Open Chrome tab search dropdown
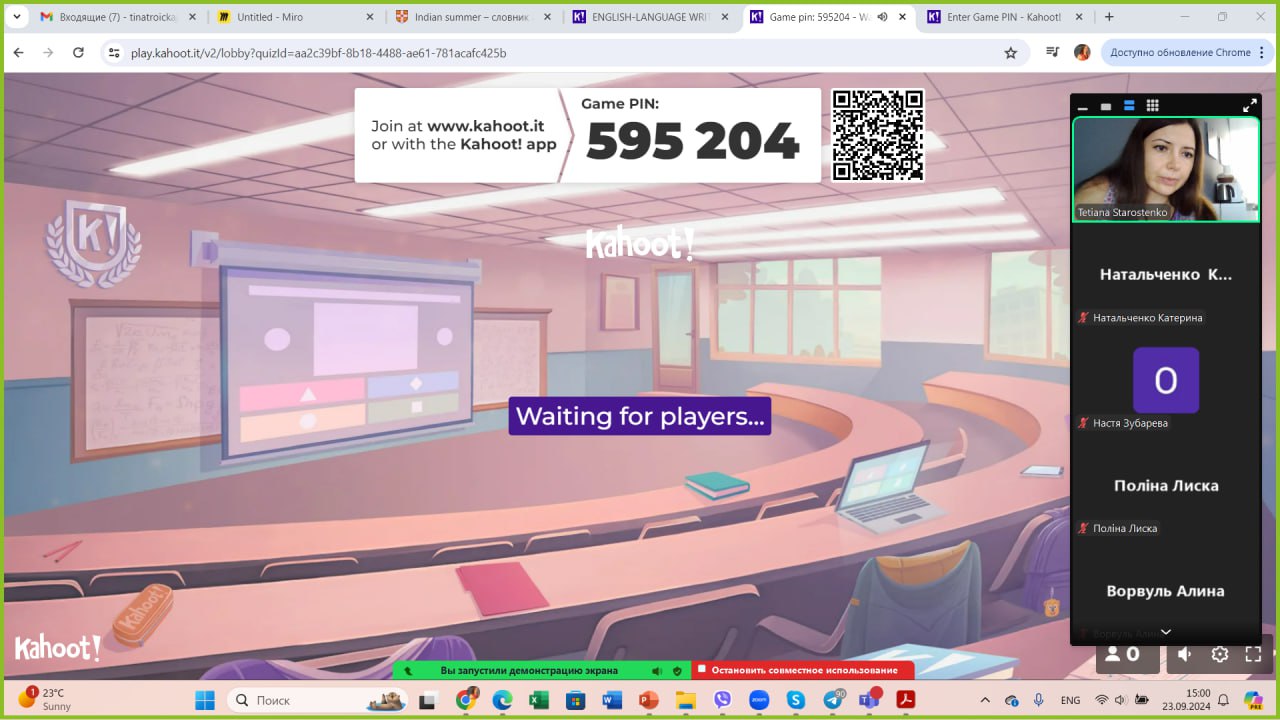The height and width of the screenshot is (720, 1280). coord(16,17)
